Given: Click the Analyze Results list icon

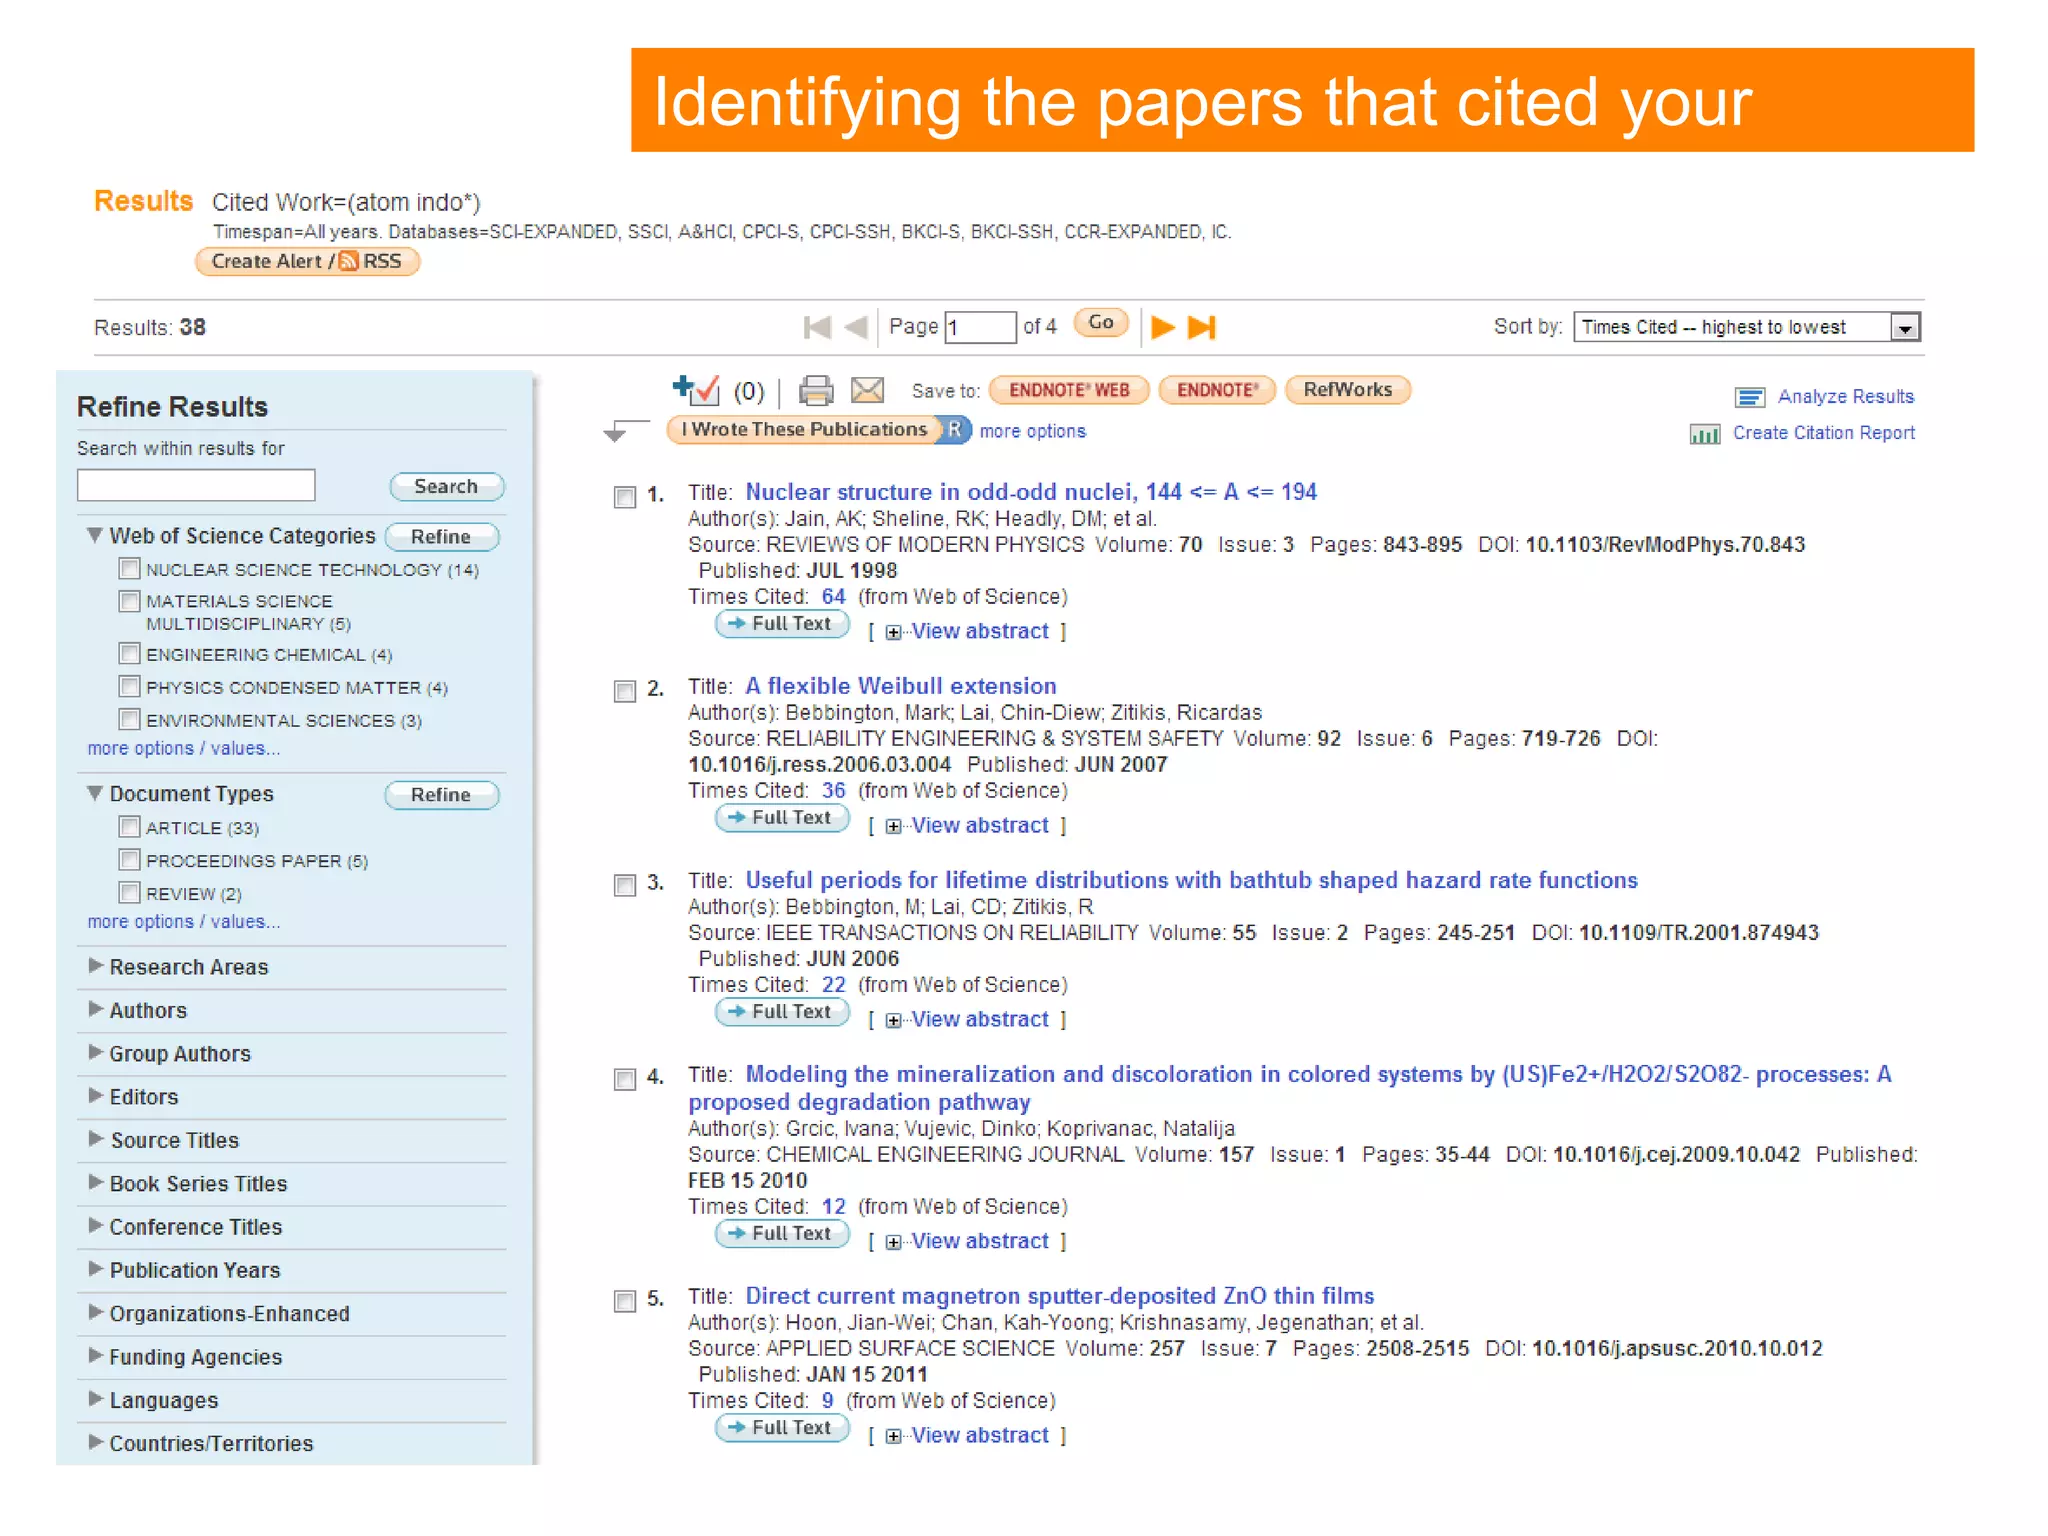Looking at the screenshot, I should click(x=1750, y=397).
